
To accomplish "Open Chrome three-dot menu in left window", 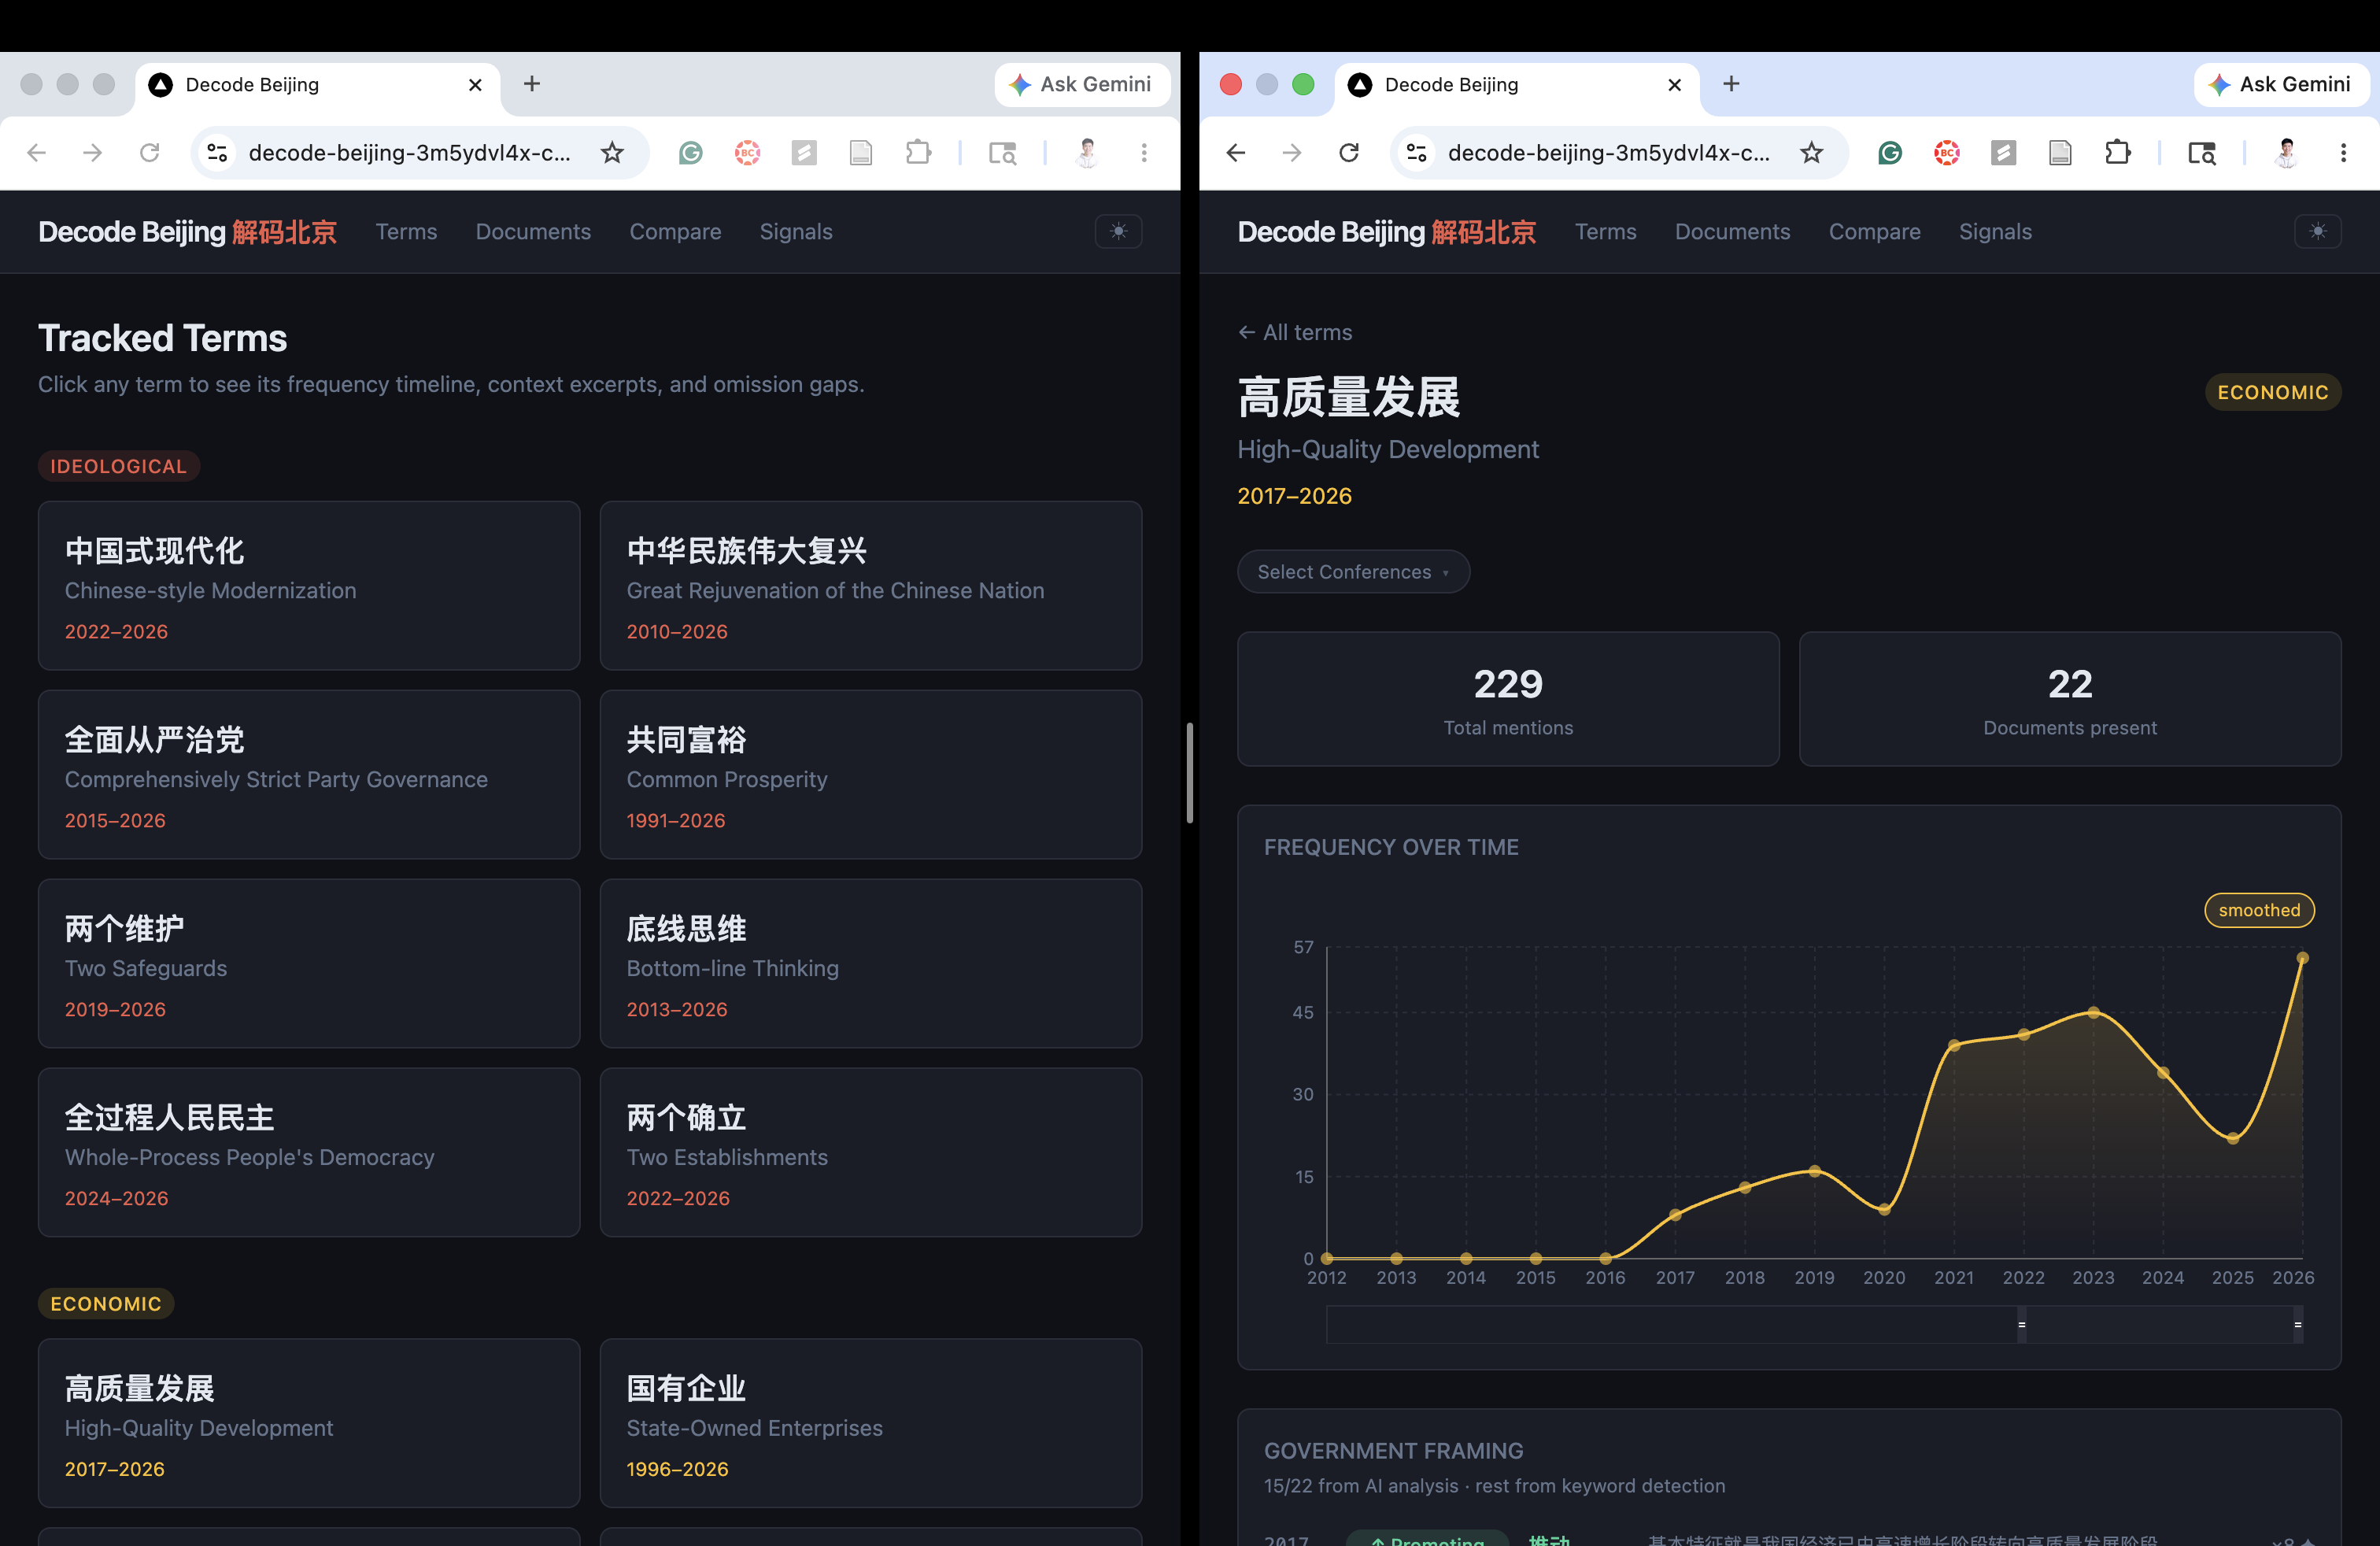I will 1144,152.
